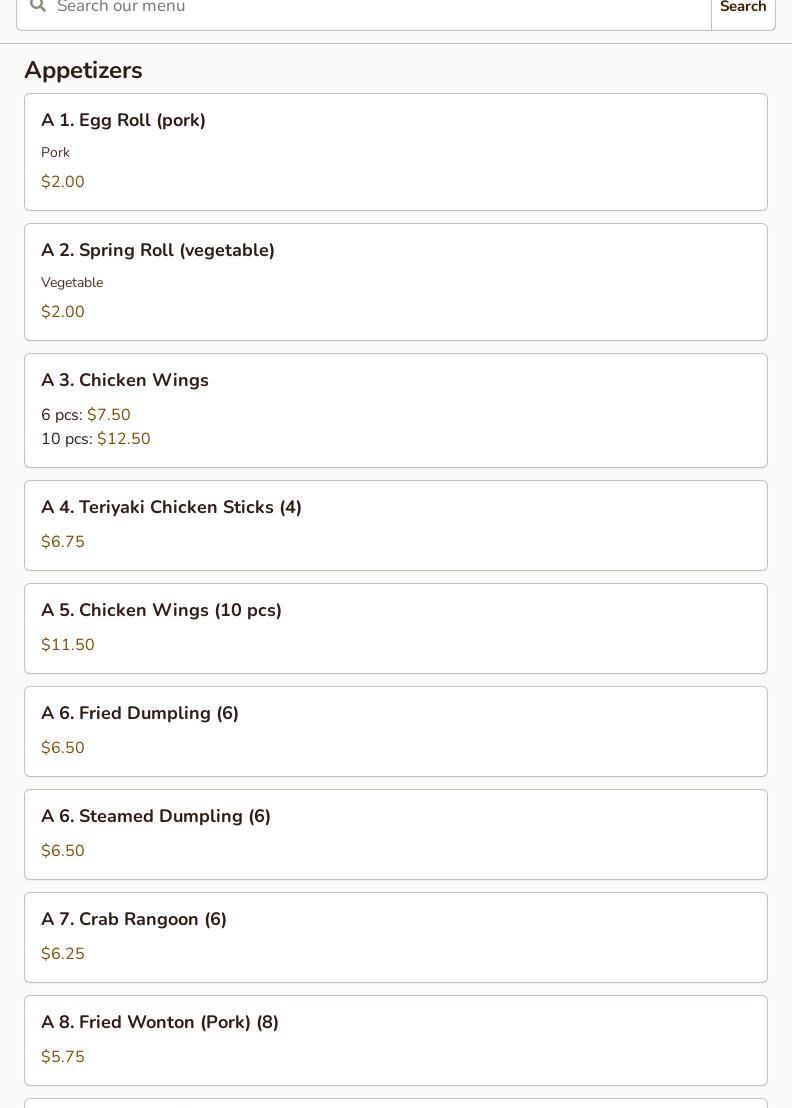Viewport: 792px width, 1108px height.
Task: Choose the 6 pcs $7.50 option
Action: point(85,415)
